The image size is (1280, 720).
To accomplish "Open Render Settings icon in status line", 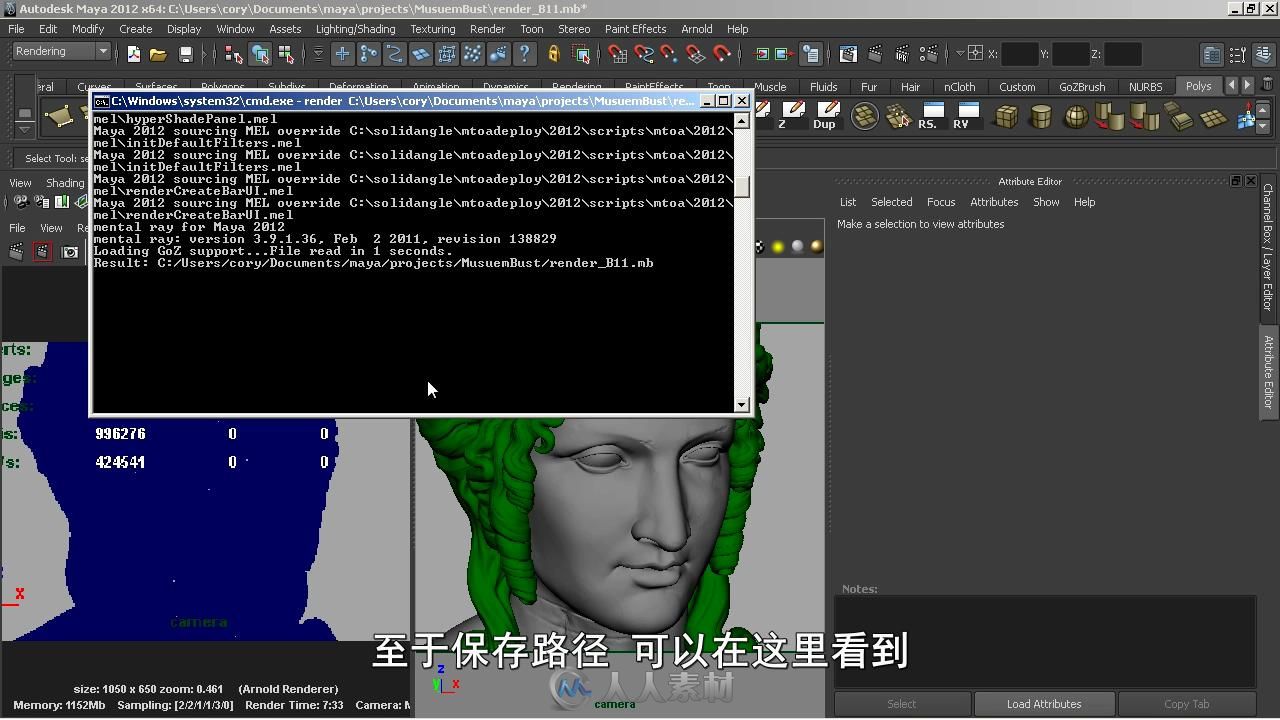I will 929,54.
